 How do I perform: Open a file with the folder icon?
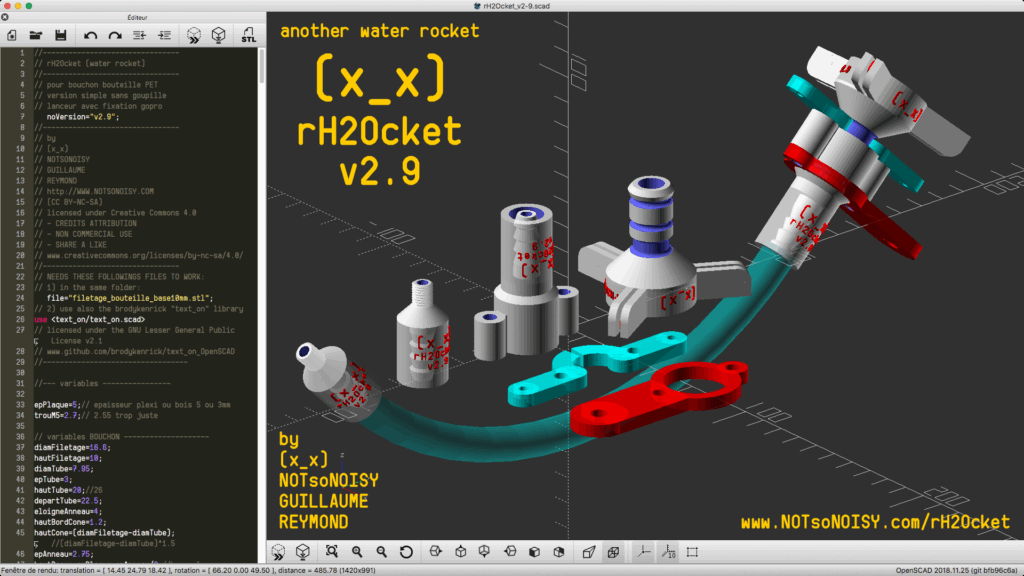36,35
